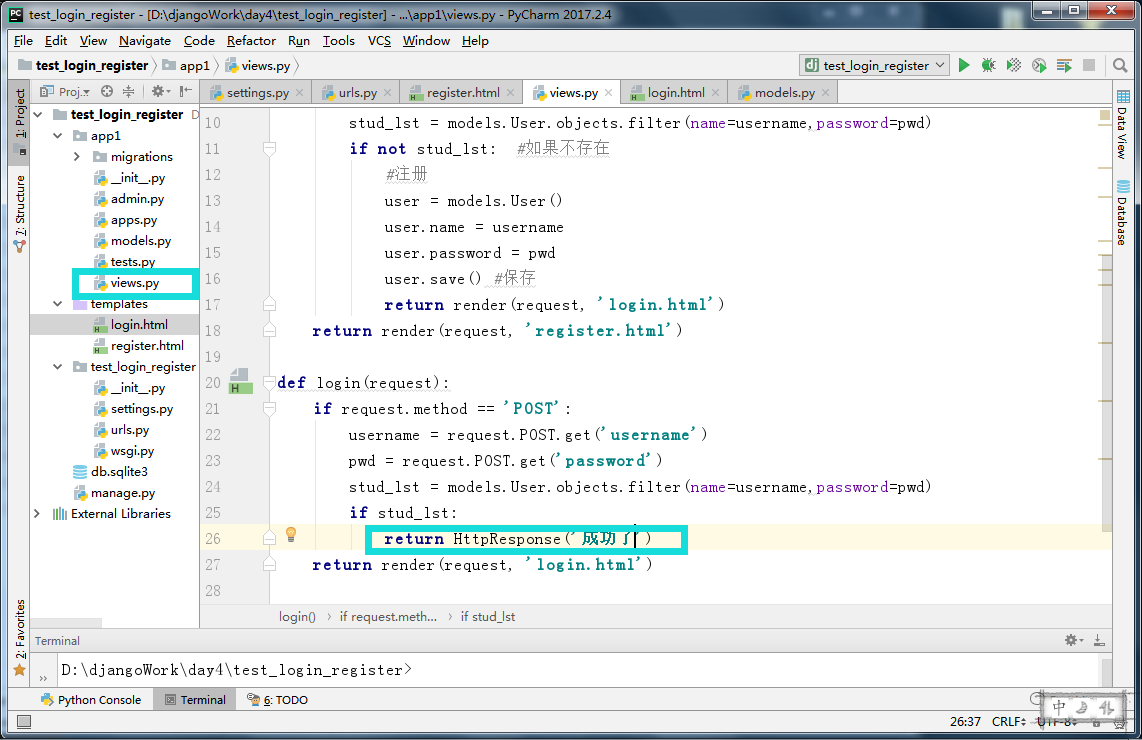This screenshot has width=1142, height=740.
Task: Click the terminal command prompt line
Action: (236, 669)
